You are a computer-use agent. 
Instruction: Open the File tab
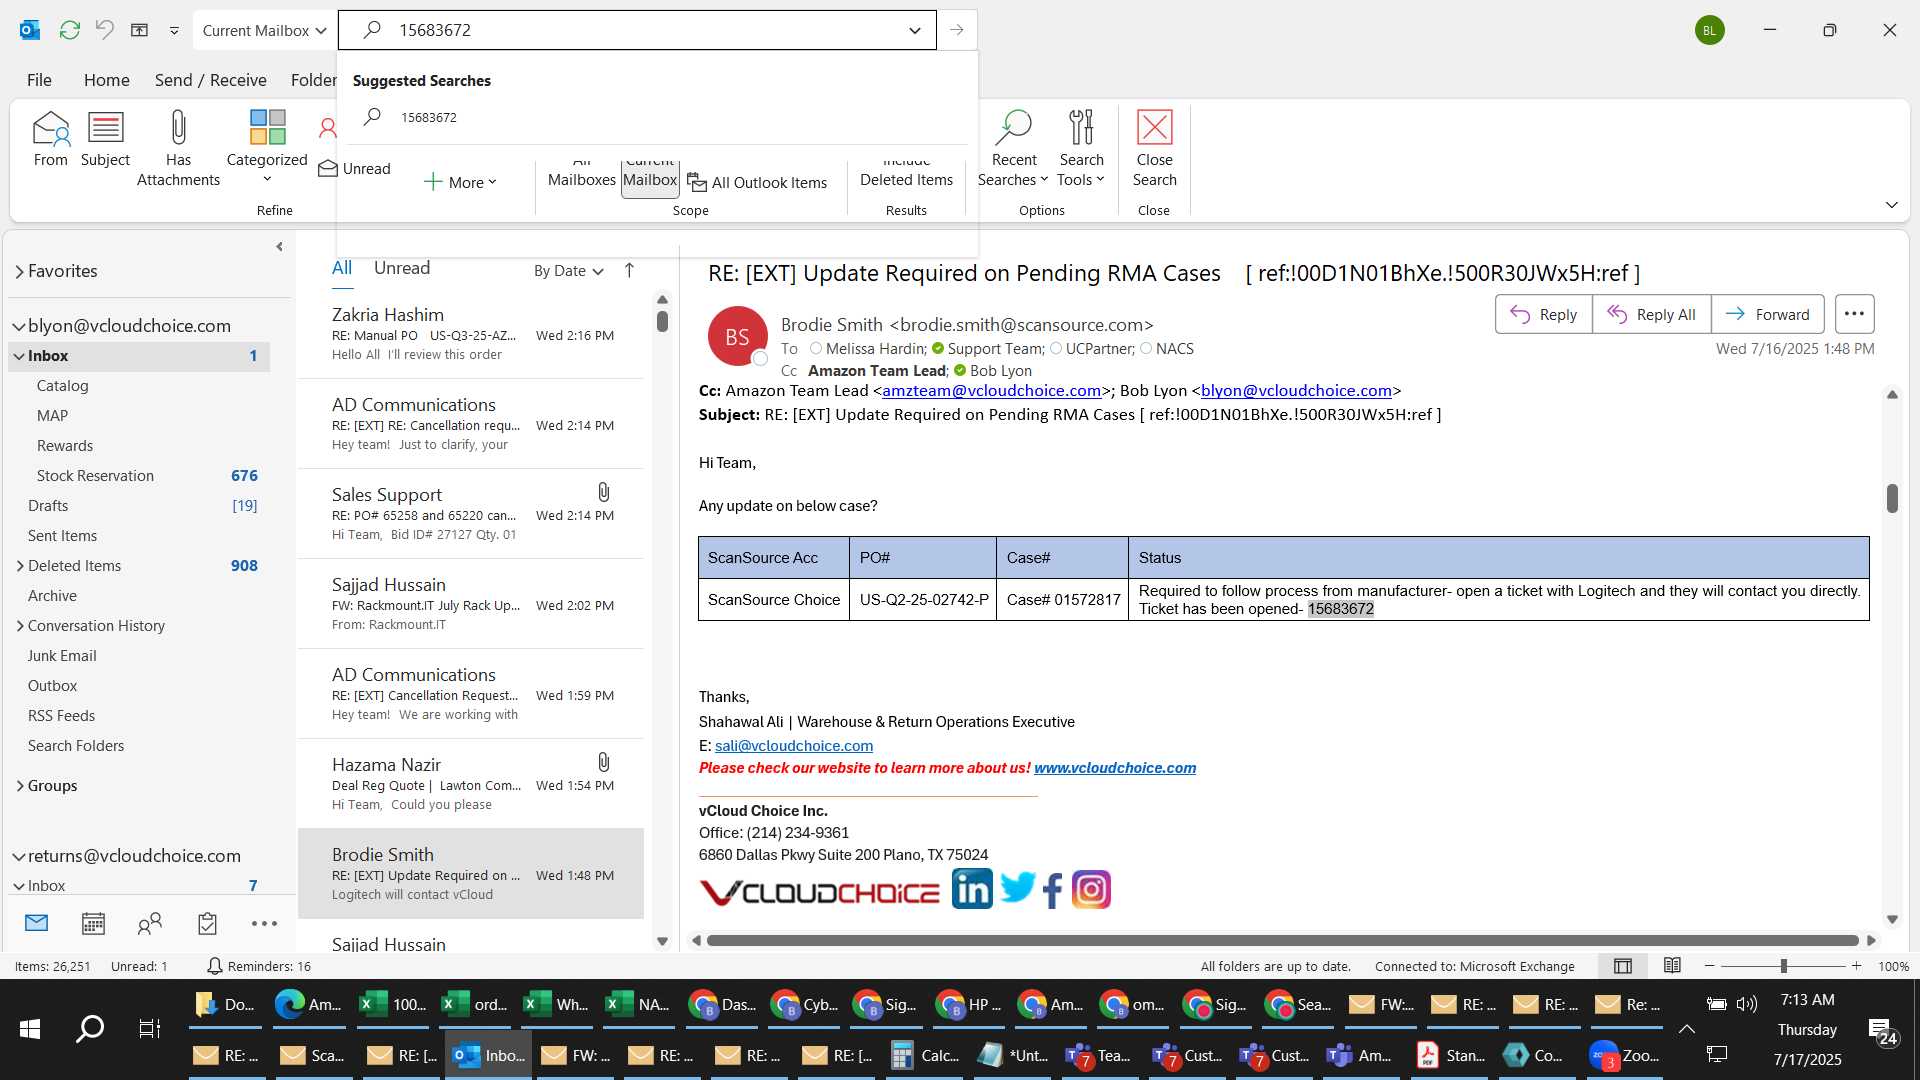[39, 80]
